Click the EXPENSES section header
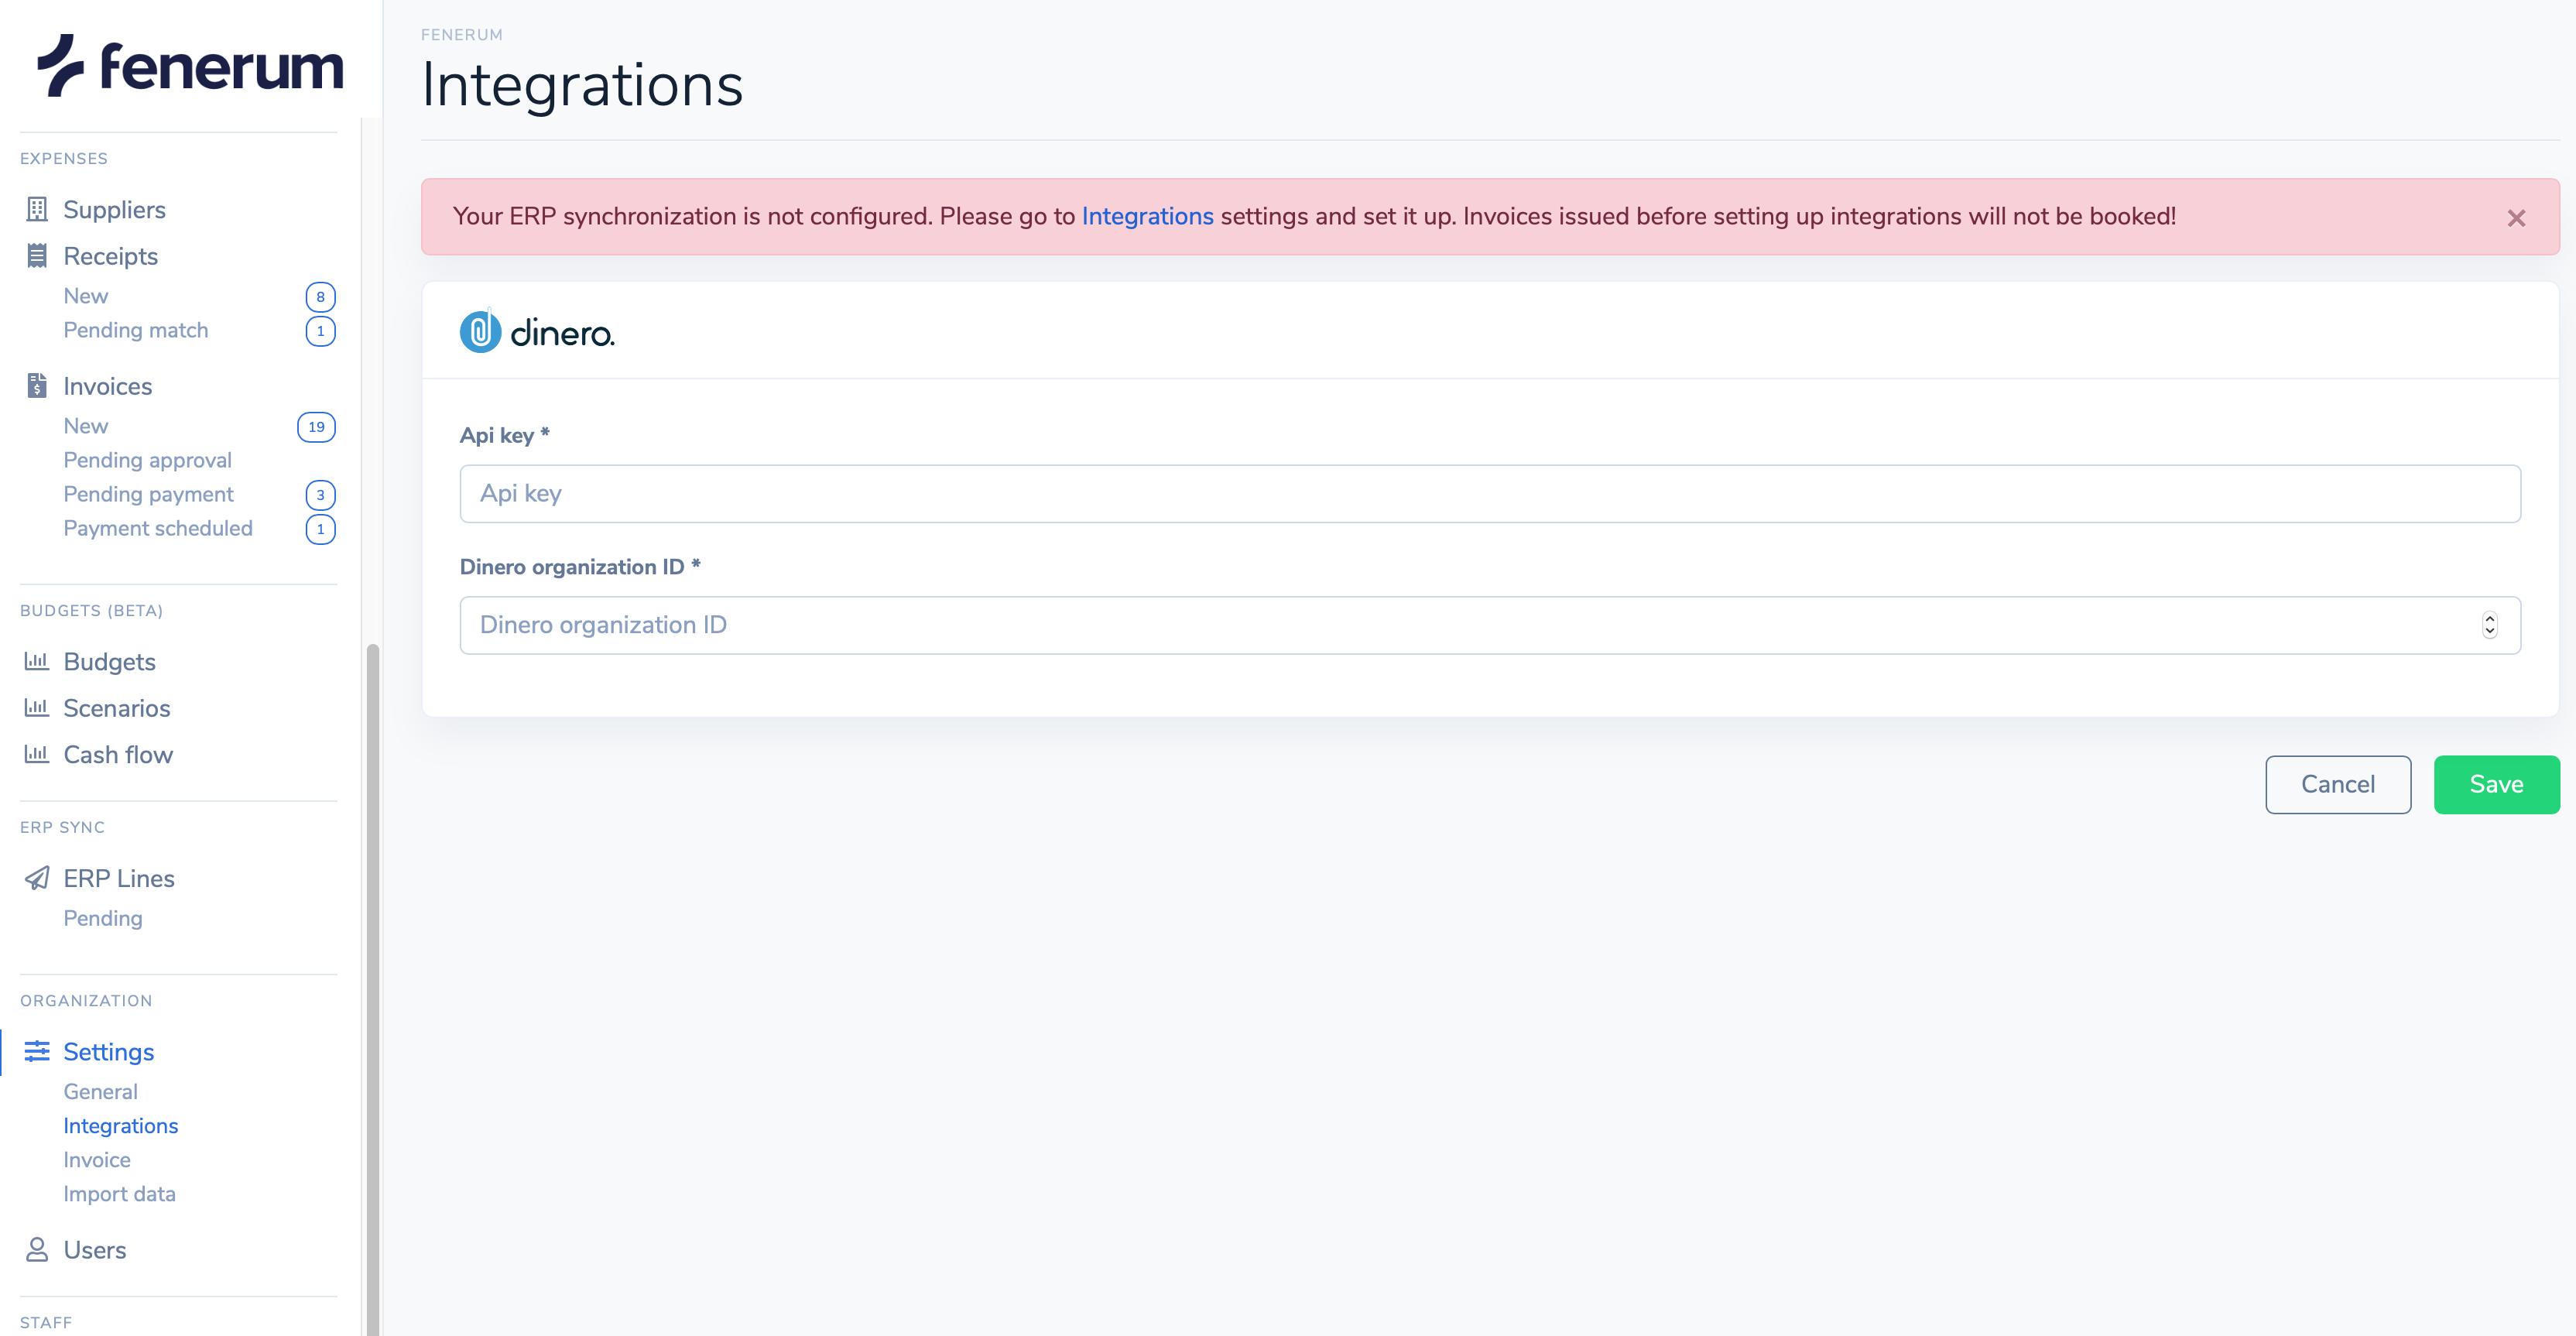This screenshot has height=1336, width=2576. click(64, 158)
